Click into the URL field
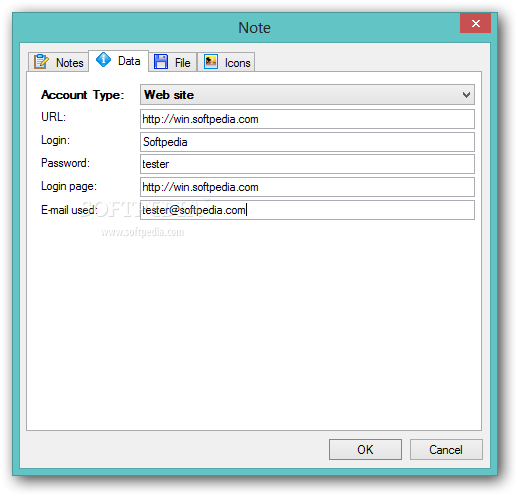 pos(307,119)
